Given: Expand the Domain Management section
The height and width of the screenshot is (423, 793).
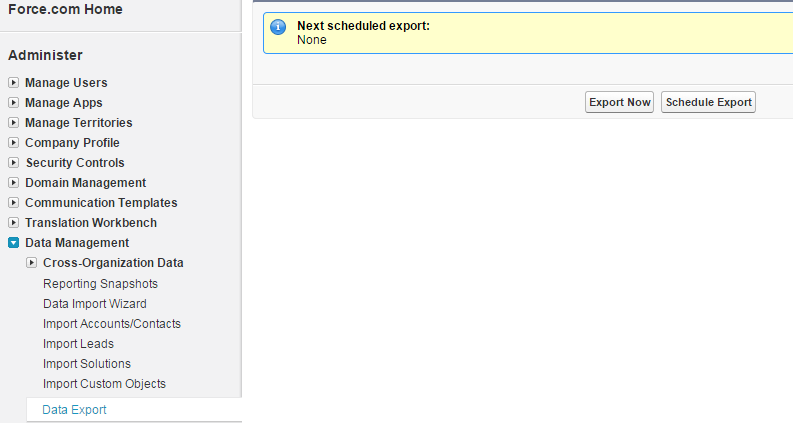Looking at the screenshot, I should coord(14,183).
